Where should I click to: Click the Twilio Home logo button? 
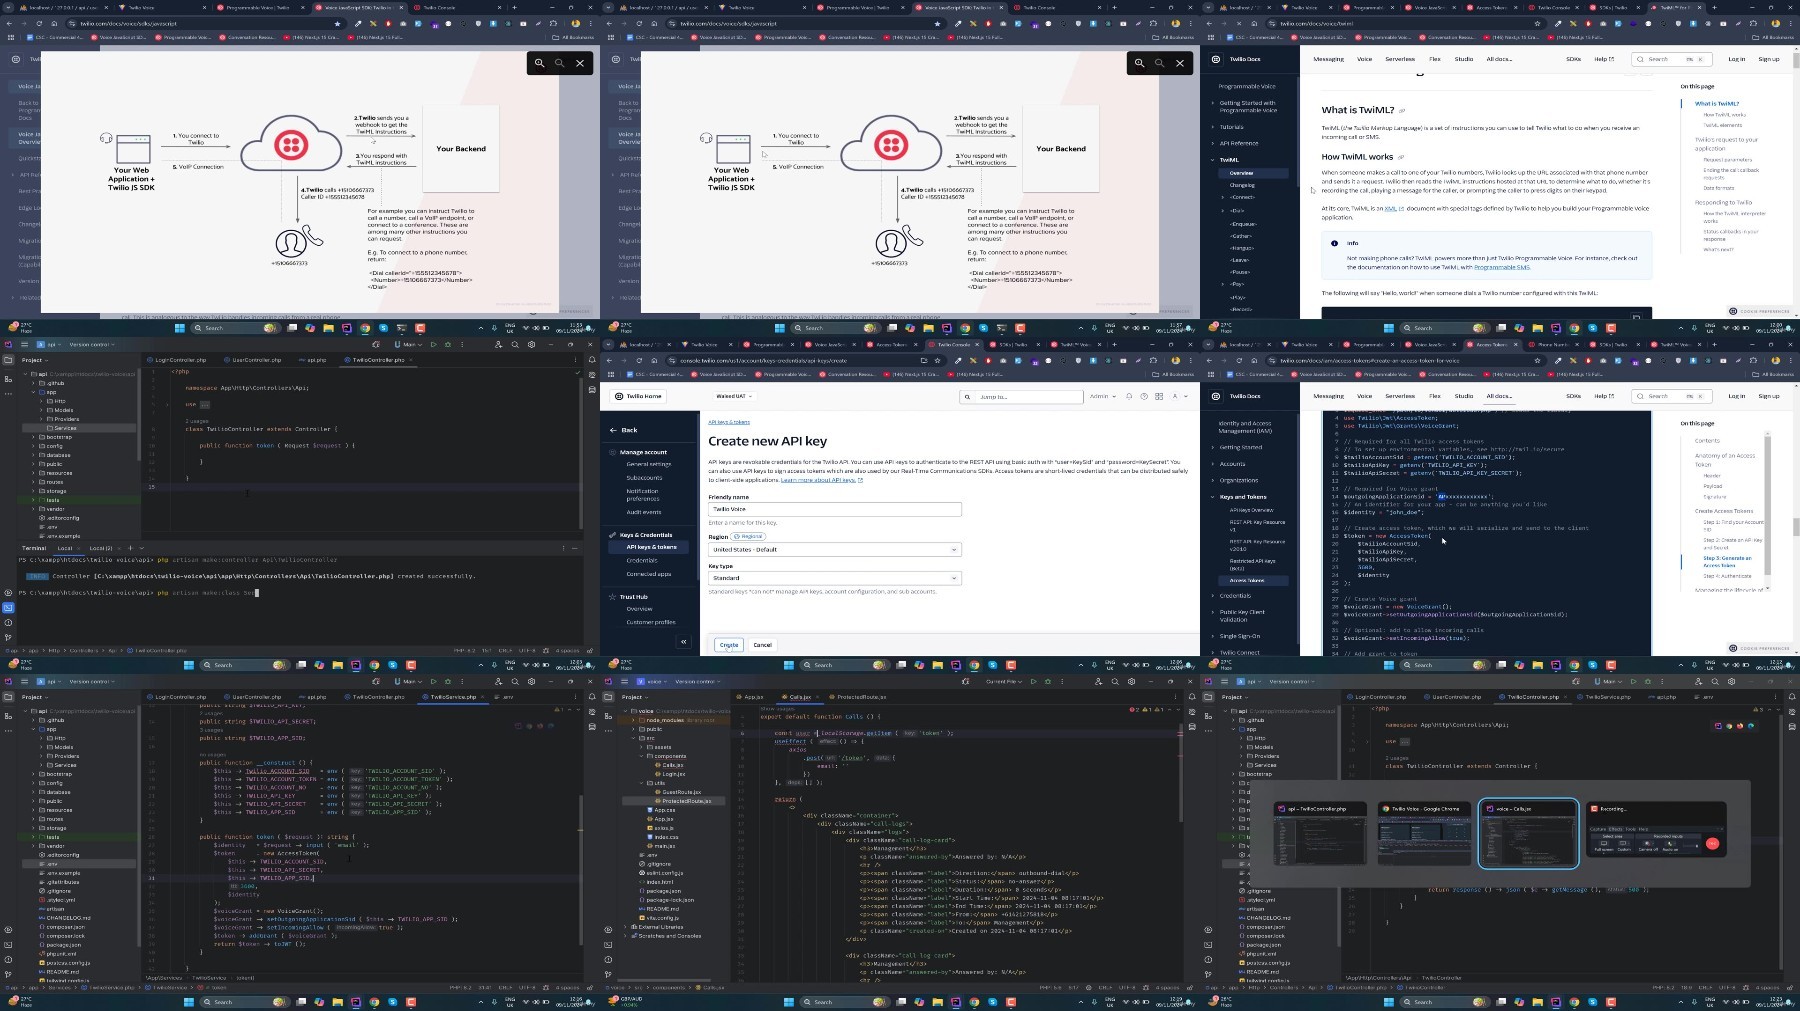click(x=639, y=396)
